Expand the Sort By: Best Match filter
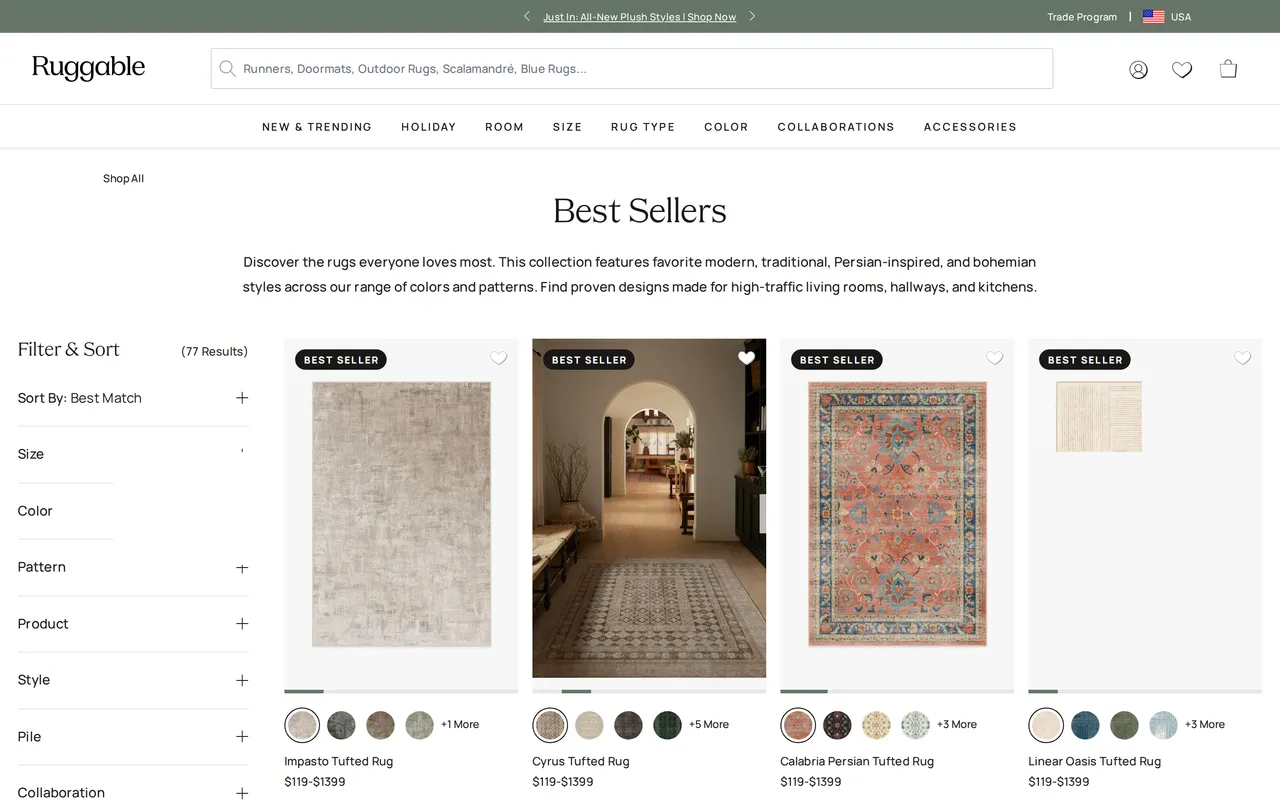This screenshot has height=800, width=1280. 133,398
